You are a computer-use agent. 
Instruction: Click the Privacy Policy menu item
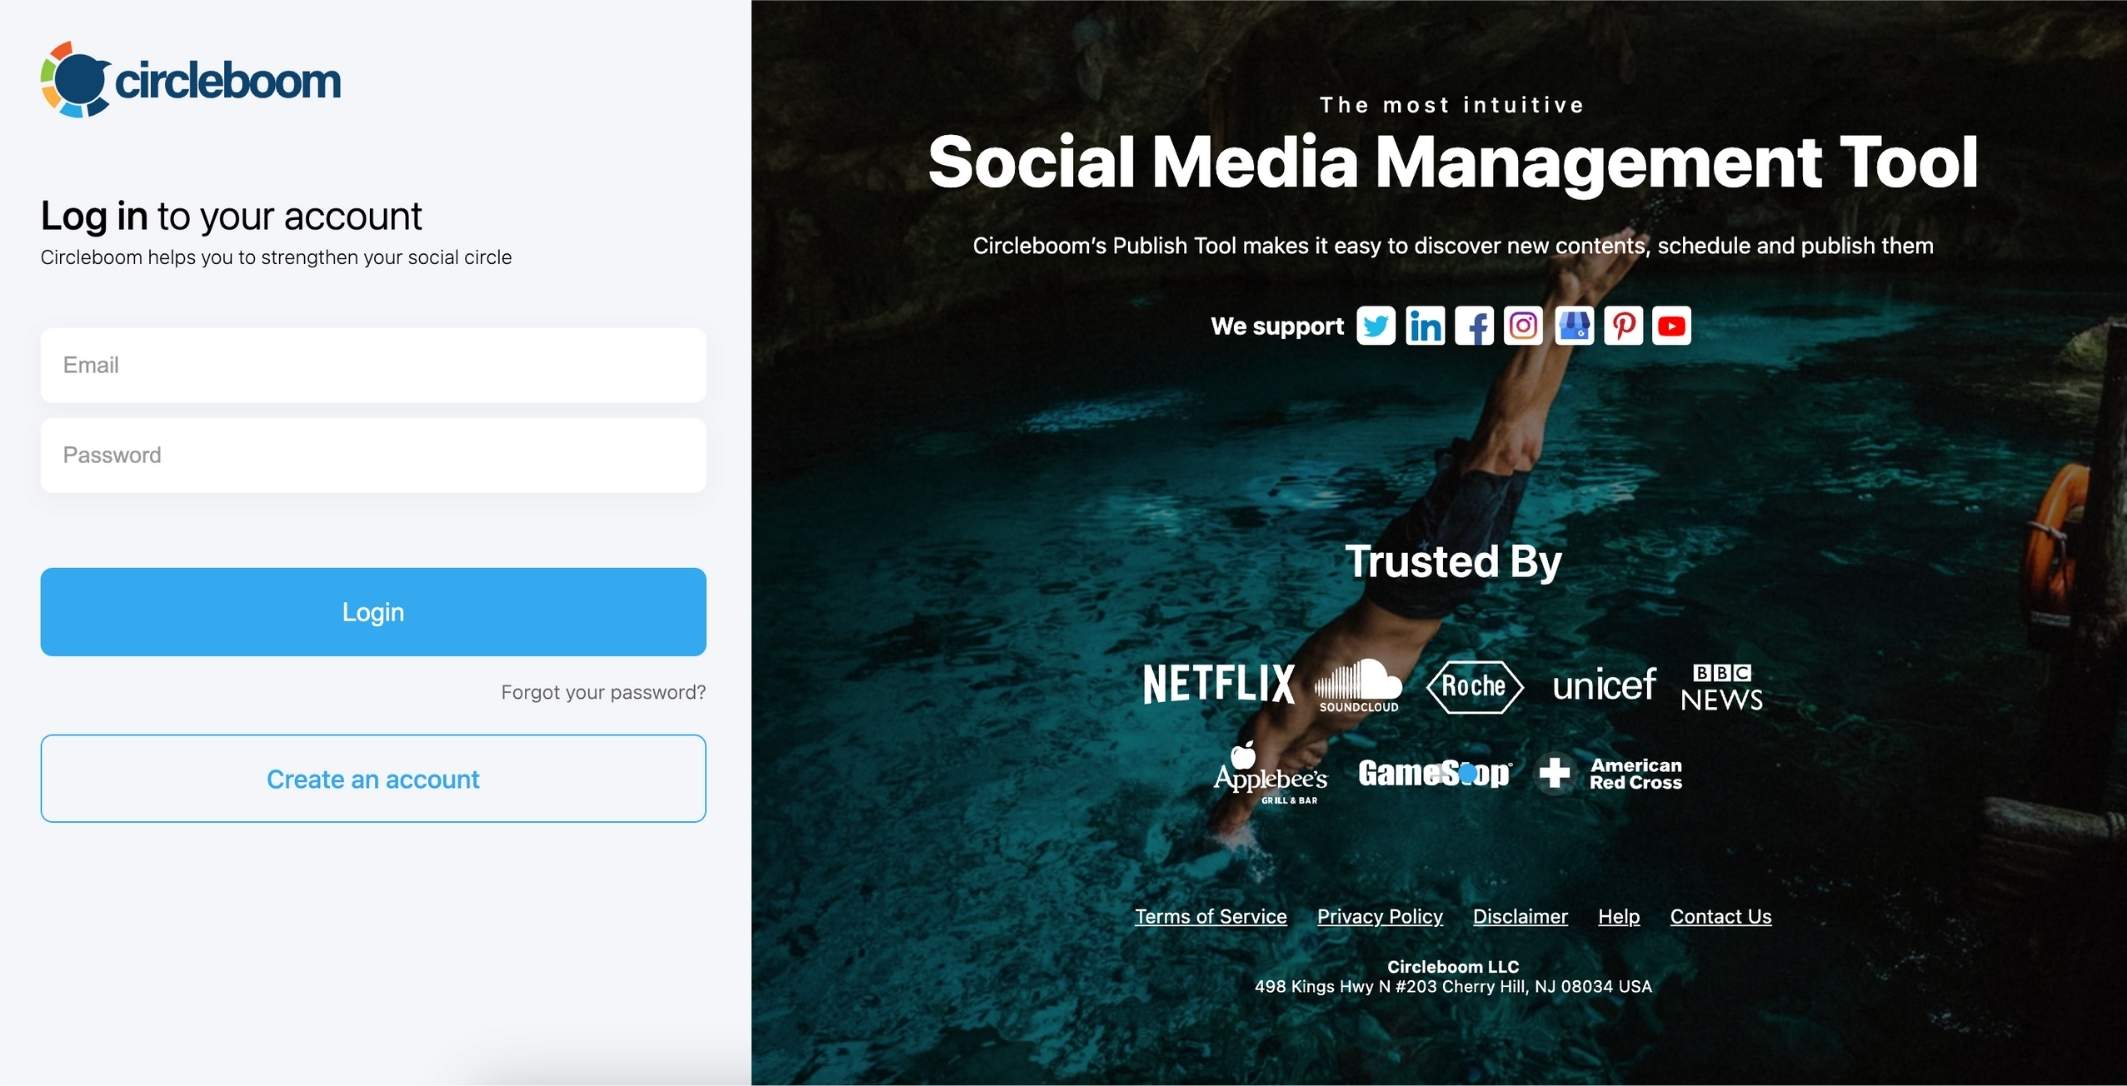click(x=1379, y=914)
